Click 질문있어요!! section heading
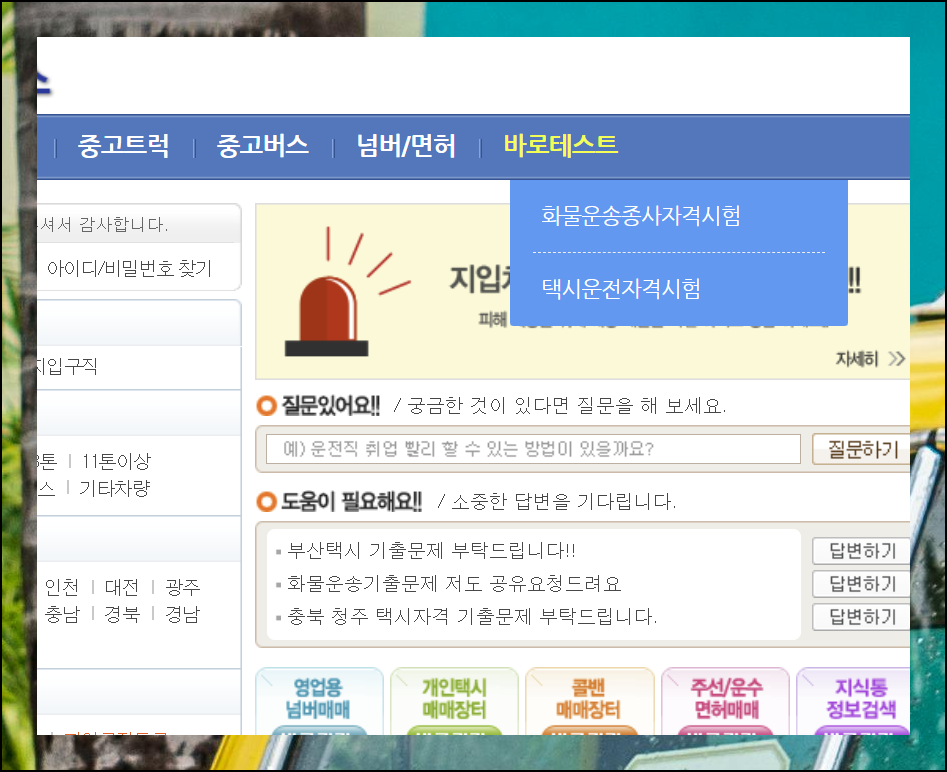The height and width of the screenshot is (772, 947). 331,405
